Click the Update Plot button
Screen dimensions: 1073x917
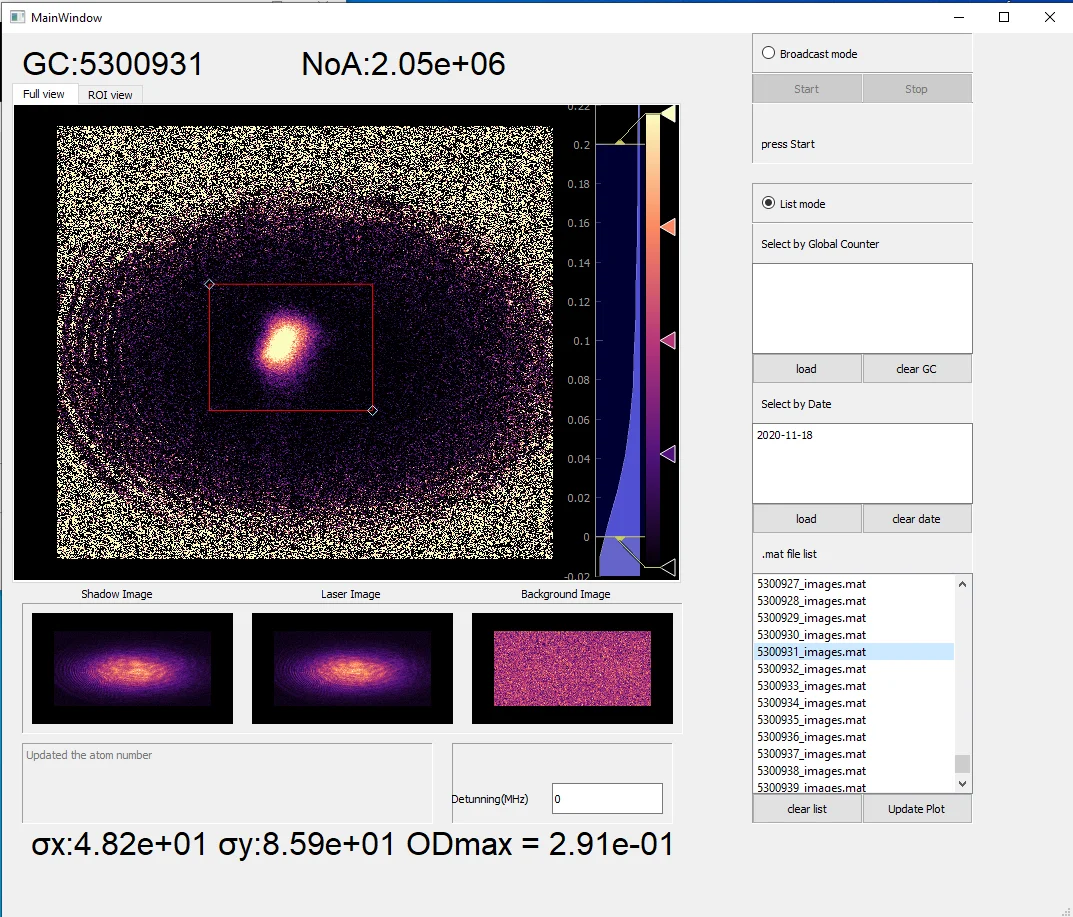coord(917,808)
